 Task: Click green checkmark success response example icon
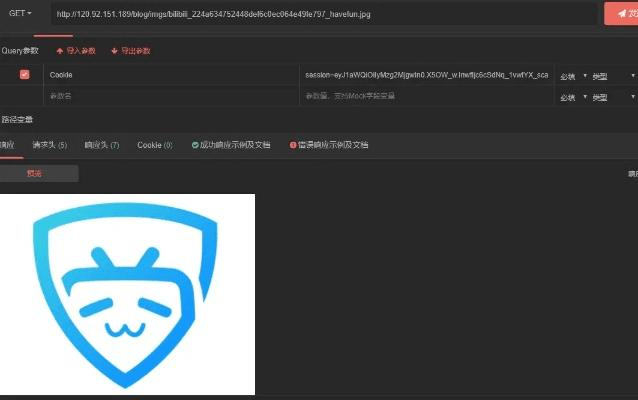195,145
